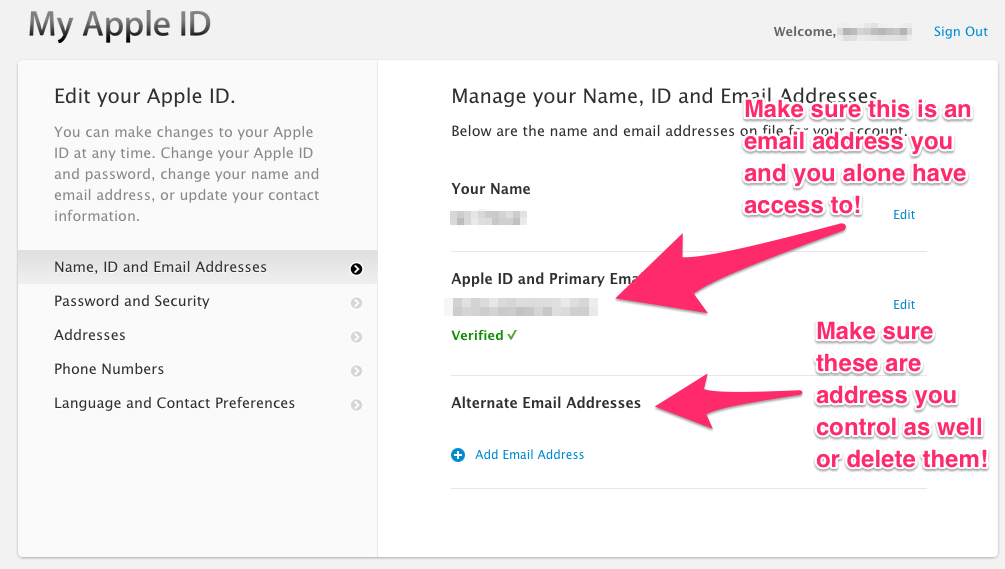Click the chevron icon beside Password and Security
This screenshot has height=569, width=1005.
[x=356, y=303]
